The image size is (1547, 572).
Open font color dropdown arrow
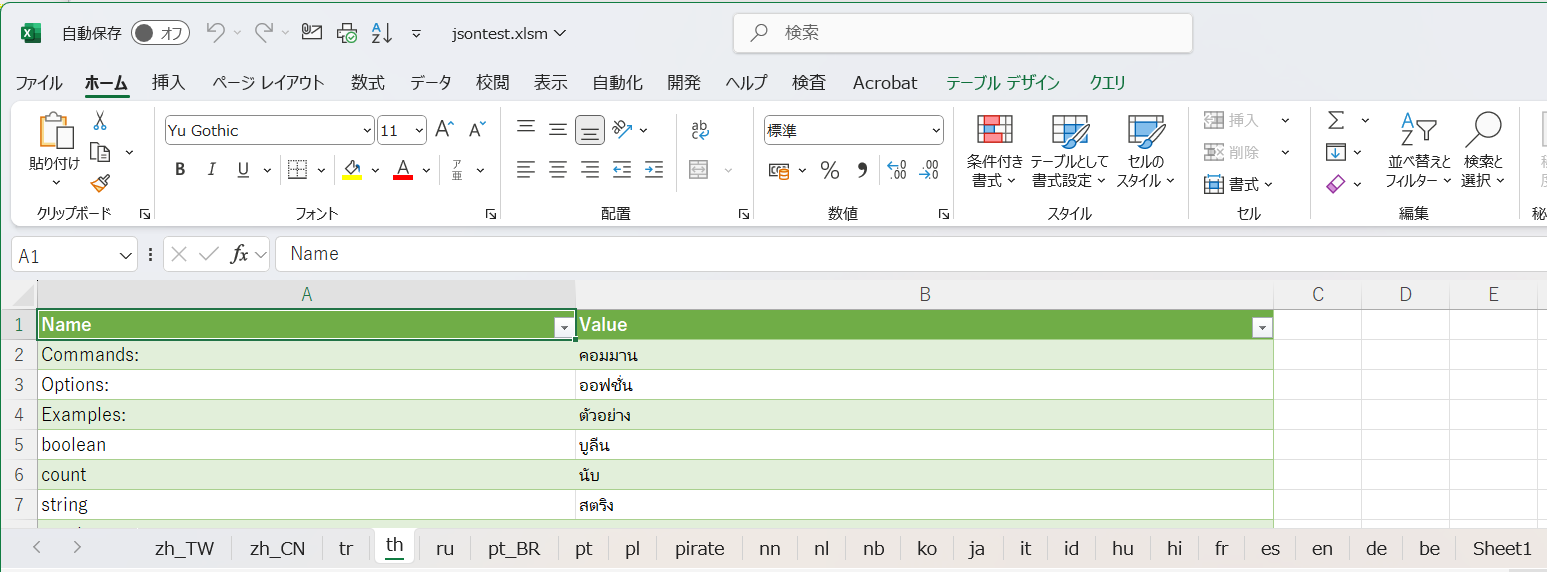(426, 170)
